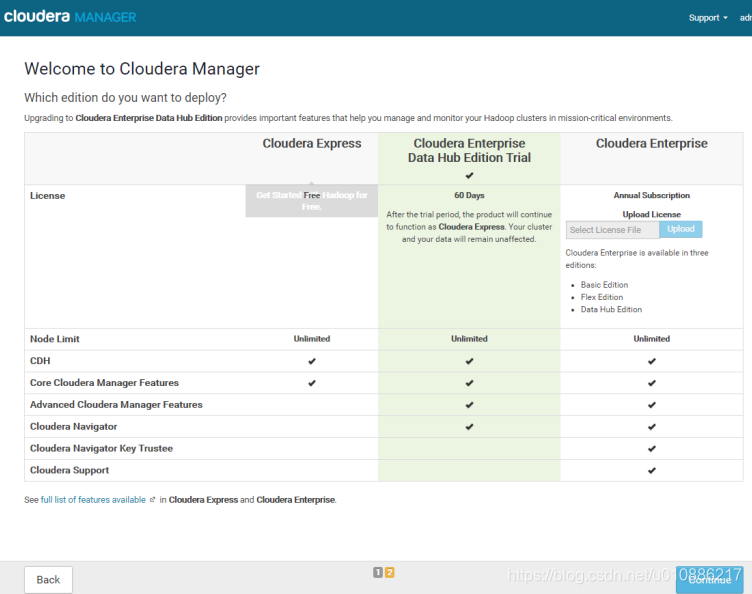Click Core Cloudera Manager Features checkmark for Enterprise

point(651,383)
